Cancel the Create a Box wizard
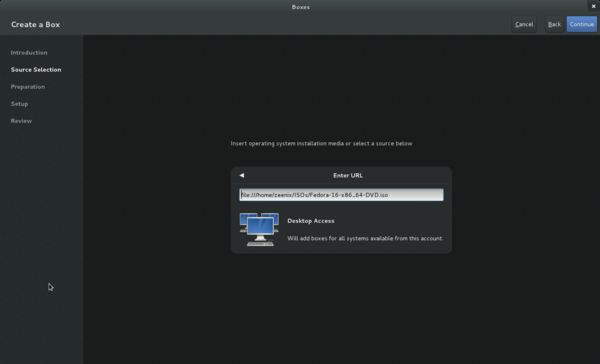 (x=524, y=24)
